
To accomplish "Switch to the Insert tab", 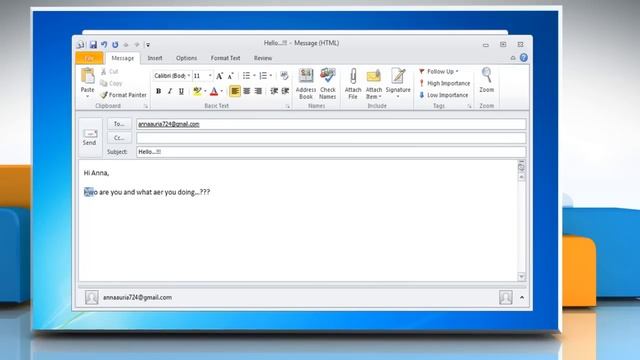I will [155, 58].
